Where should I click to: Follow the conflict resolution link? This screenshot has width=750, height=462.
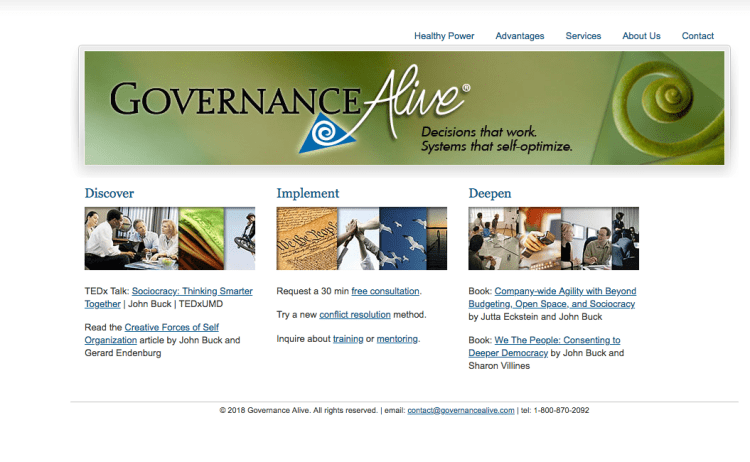click(357, 315)
